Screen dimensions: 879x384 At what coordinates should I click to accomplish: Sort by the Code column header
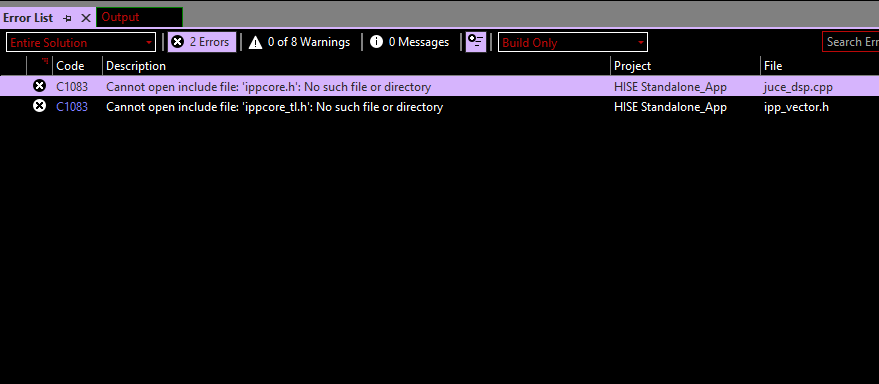tap(77, 66)
